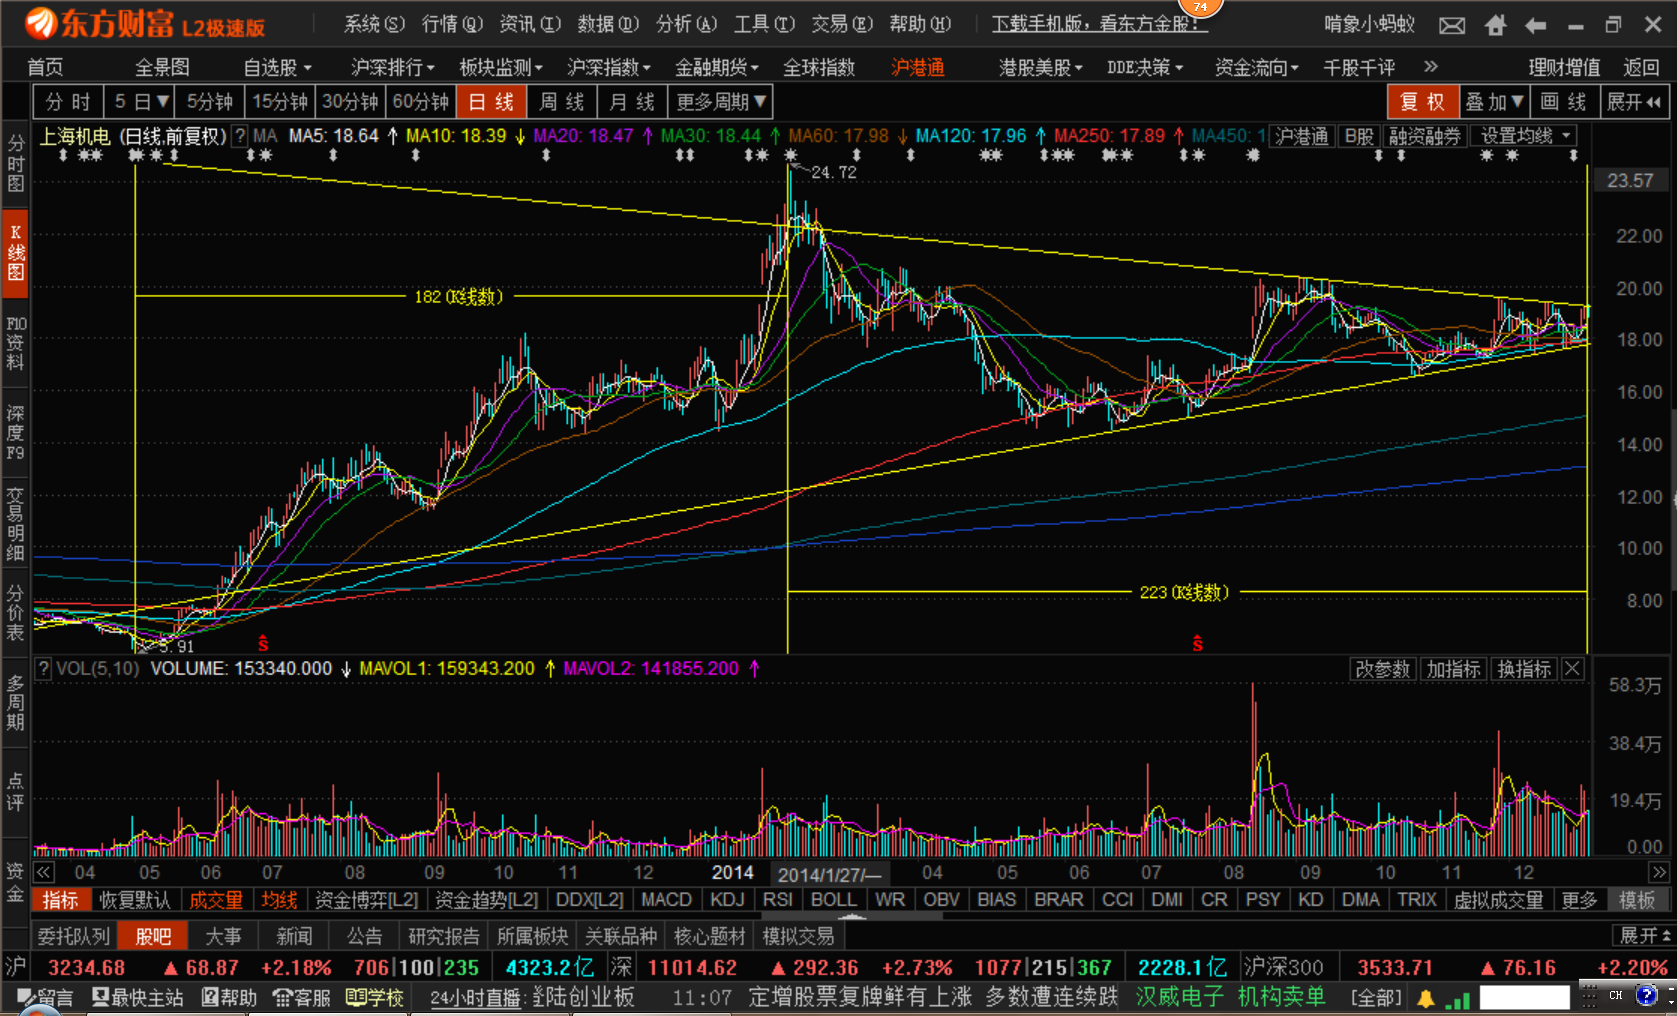1677x1016 pixels.
Task: Toggle B股 button
Action: pos(1359,137)
